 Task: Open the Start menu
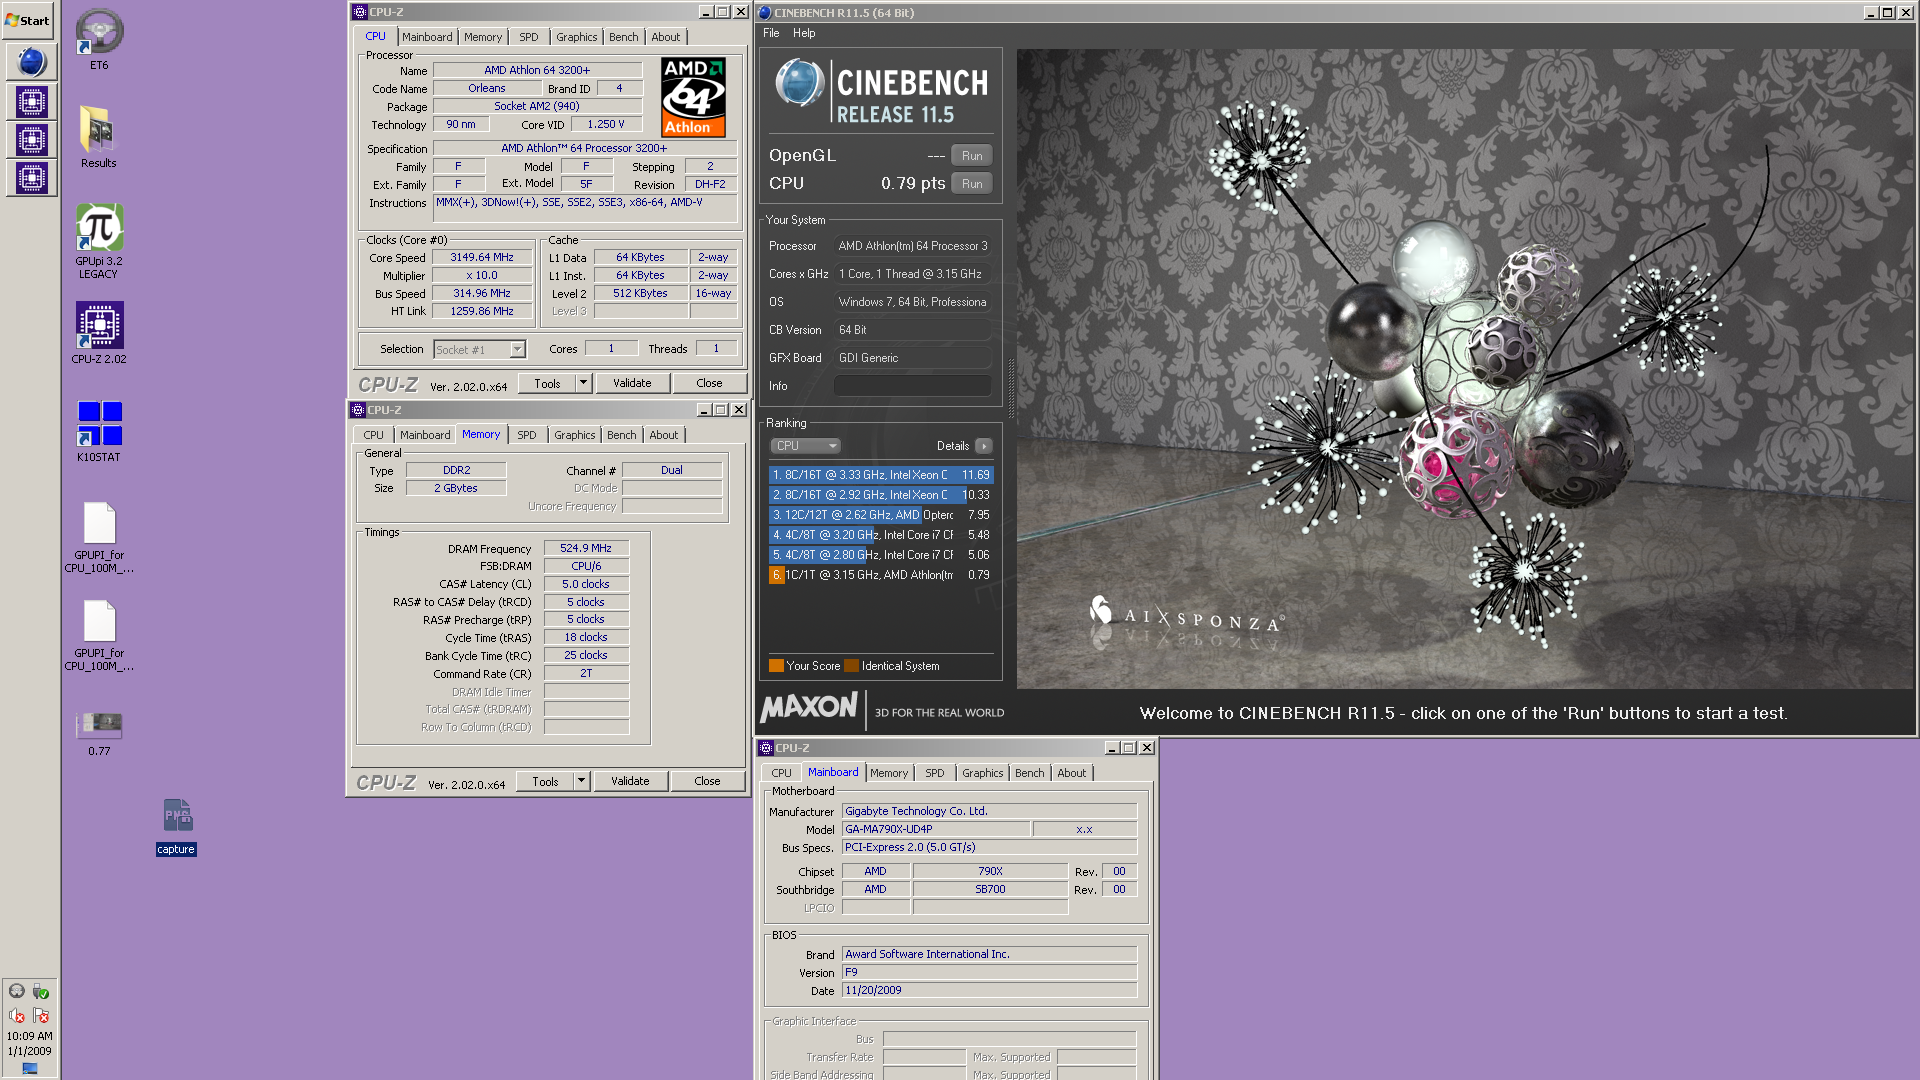[x=28, y=20]
